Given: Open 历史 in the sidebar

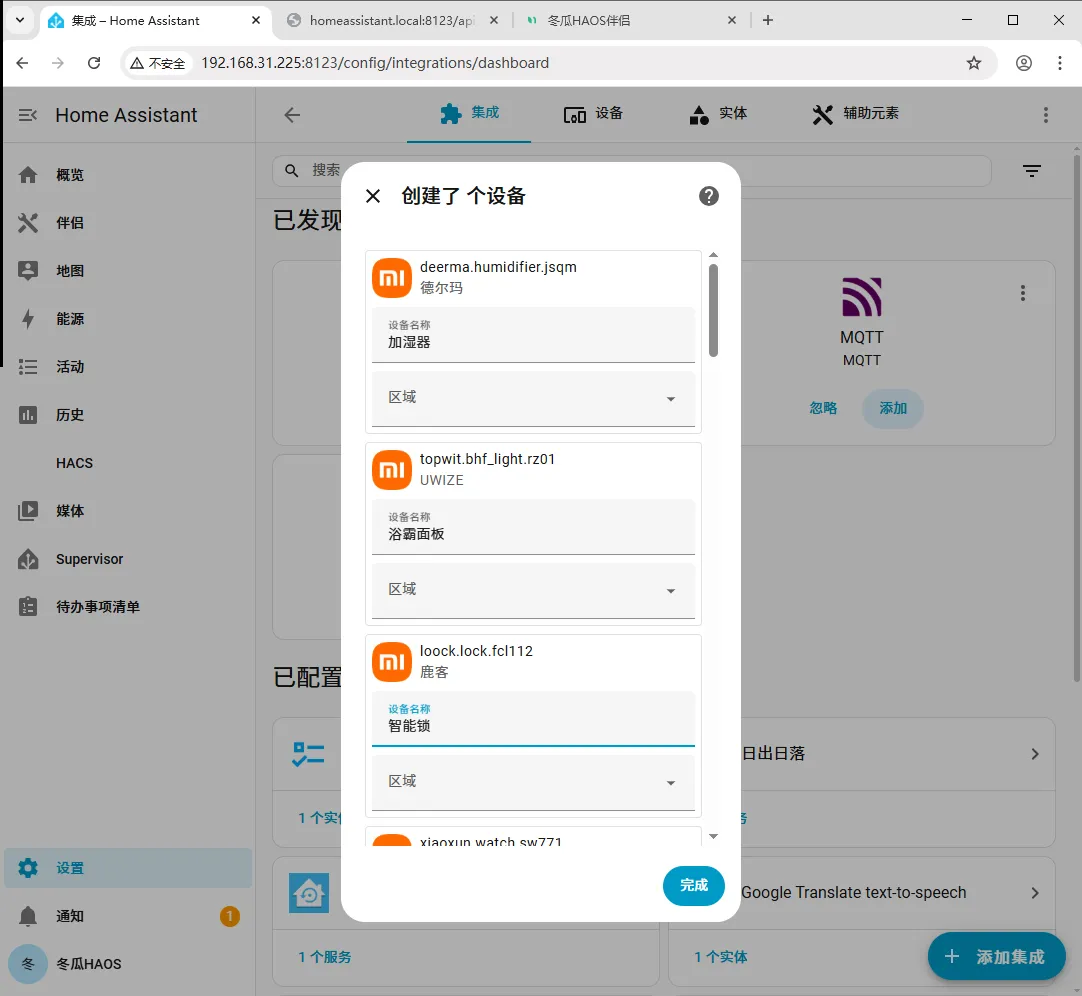Looking at the screenshot, I should click(x=128, y=415).
